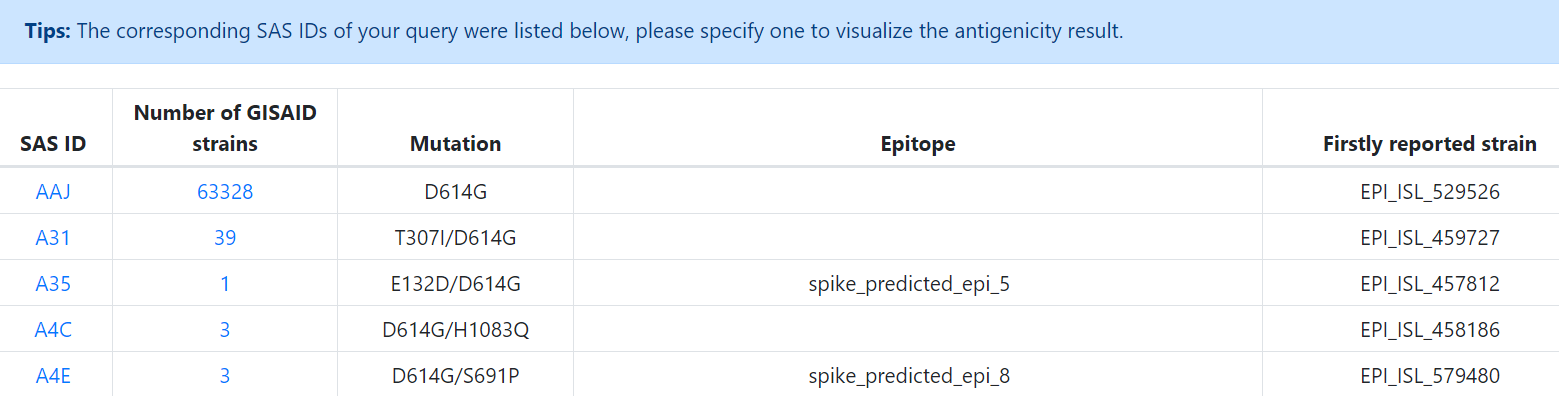Image resolution: width=1559 pixels, height=396 pixels.
Task: Show the 39 GISAID strains for A31
Action: [225, 238]
